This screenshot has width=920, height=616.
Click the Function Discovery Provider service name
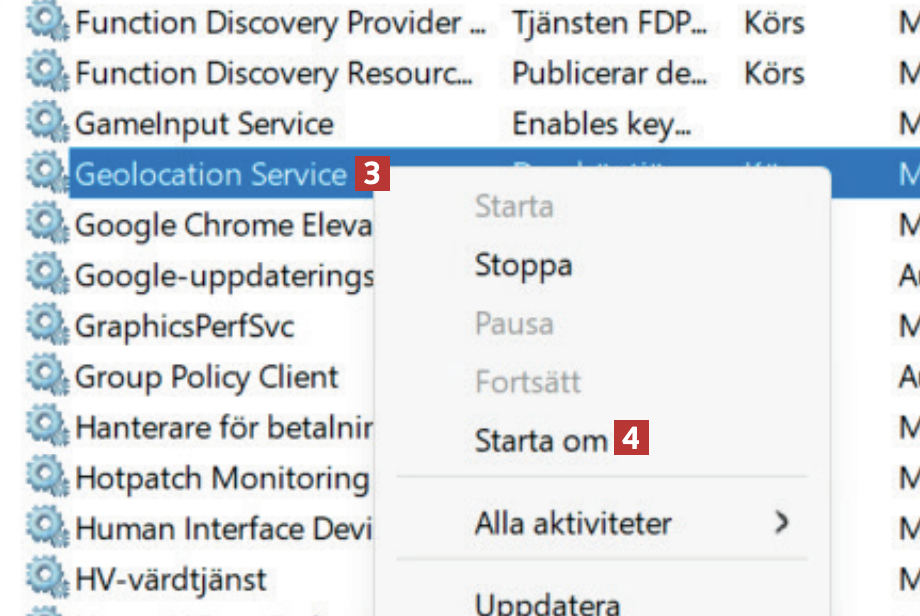point(281,21)
